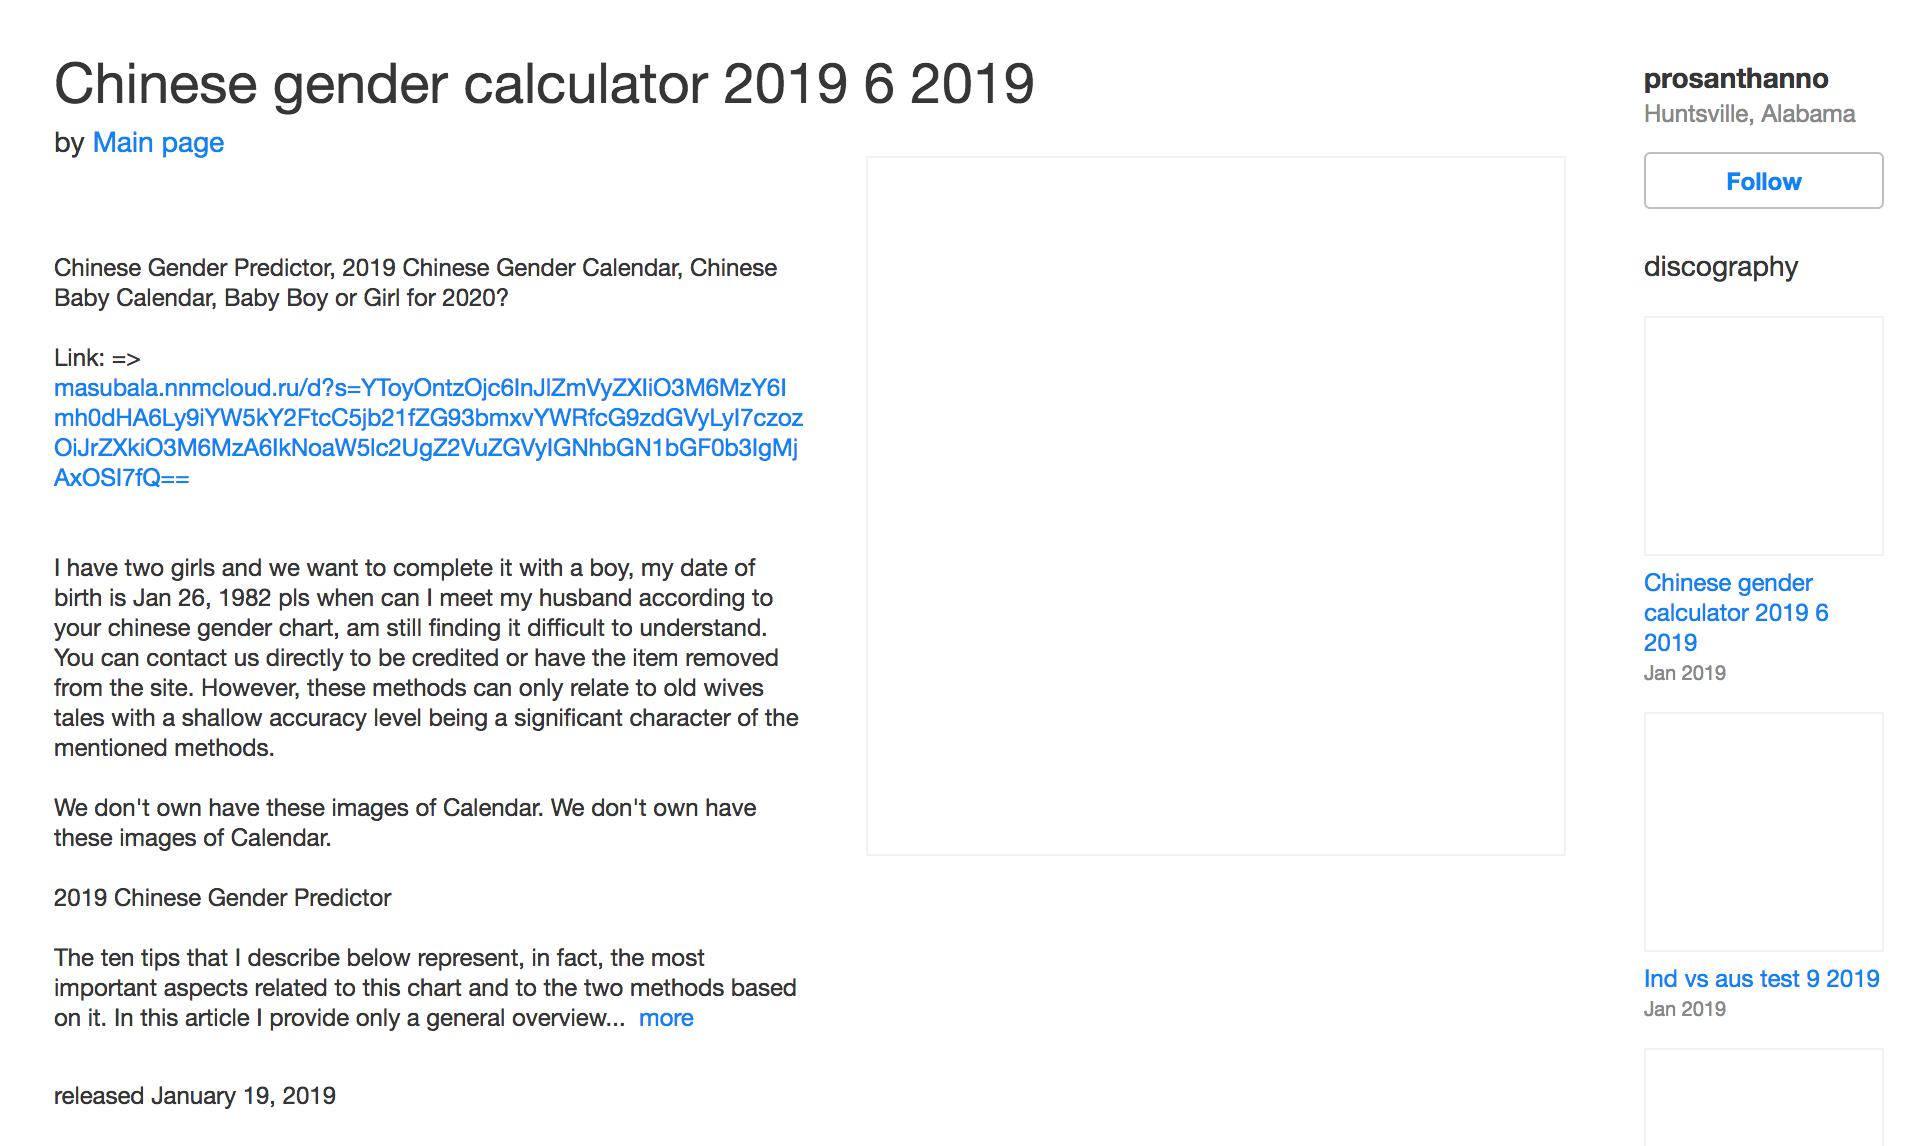Viewport: 1932px width, 1146px height.
Task: Open Ind vs aus test 9 2019 thumbnail
Action: [x=1763, y=832]
